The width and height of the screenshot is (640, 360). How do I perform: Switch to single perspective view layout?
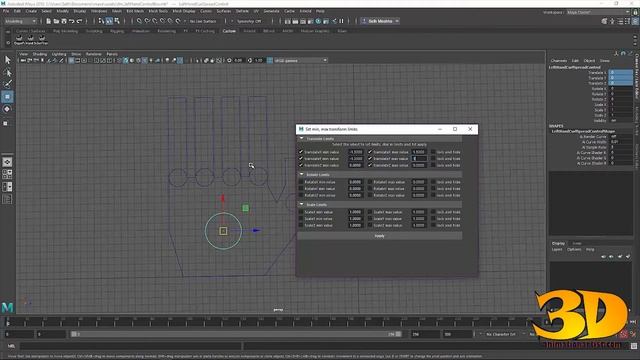click(x=7, y=162)
